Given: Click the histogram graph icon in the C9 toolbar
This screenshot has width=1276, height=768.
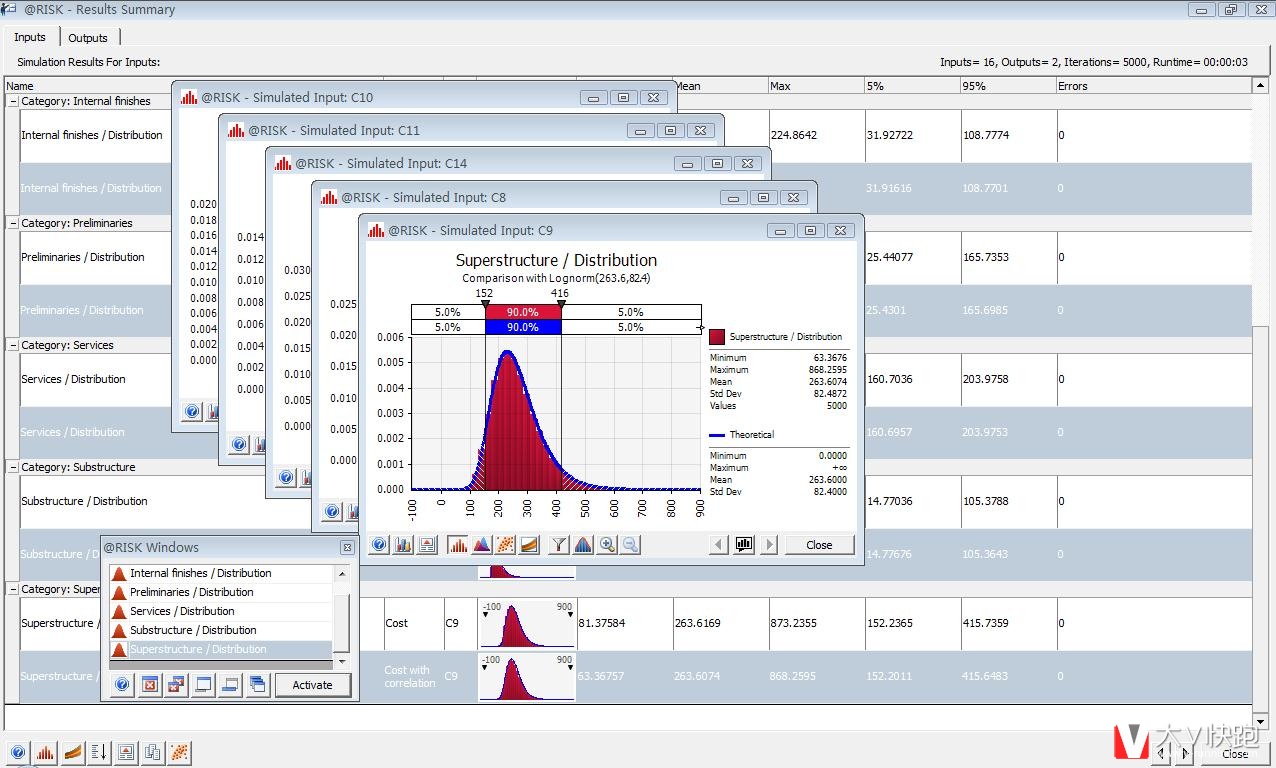Looking at the screenshot, I should [x=457, y=545].
